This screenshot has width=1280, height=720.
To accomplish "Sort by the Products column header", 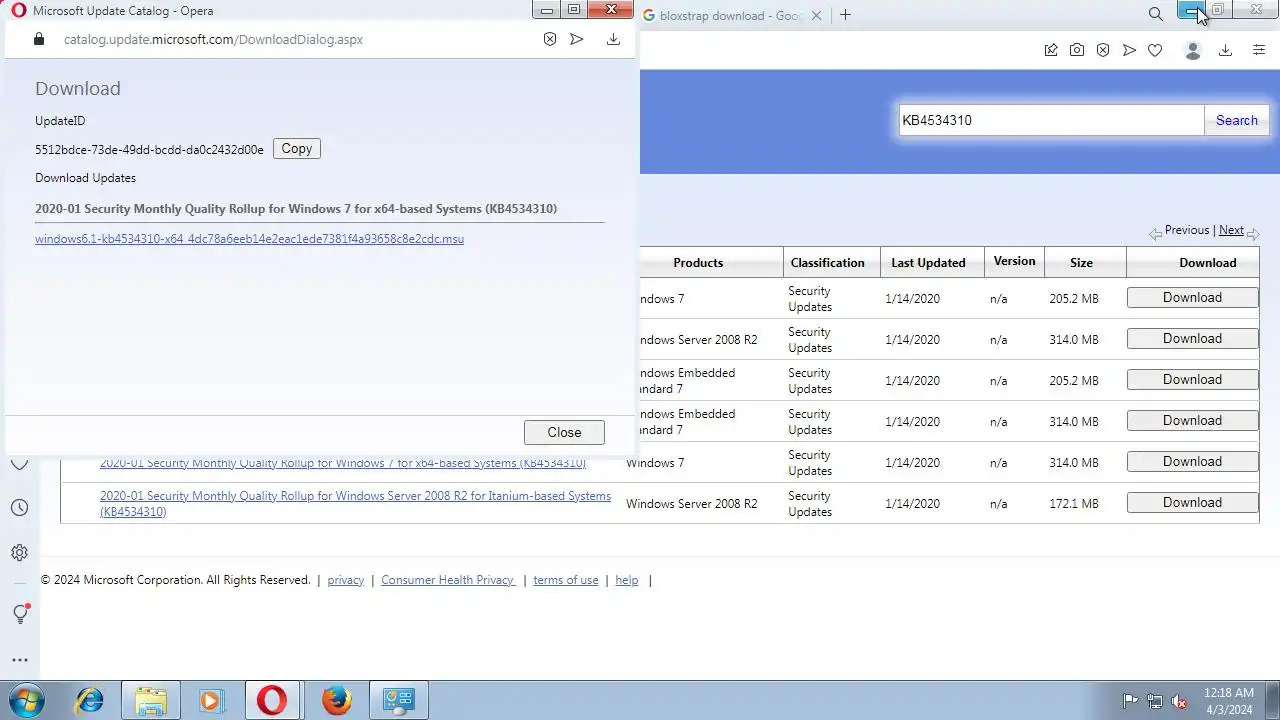I will [698, 263].
